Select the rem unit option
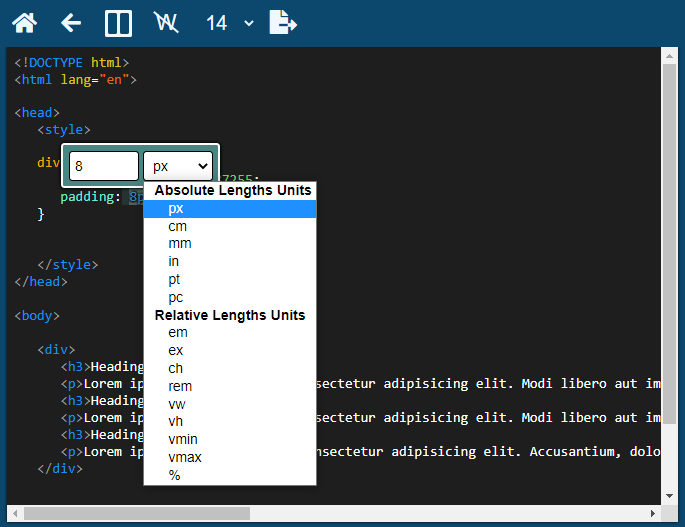The height and width of the screenshot is (527, 685). (x=230, y=386)
